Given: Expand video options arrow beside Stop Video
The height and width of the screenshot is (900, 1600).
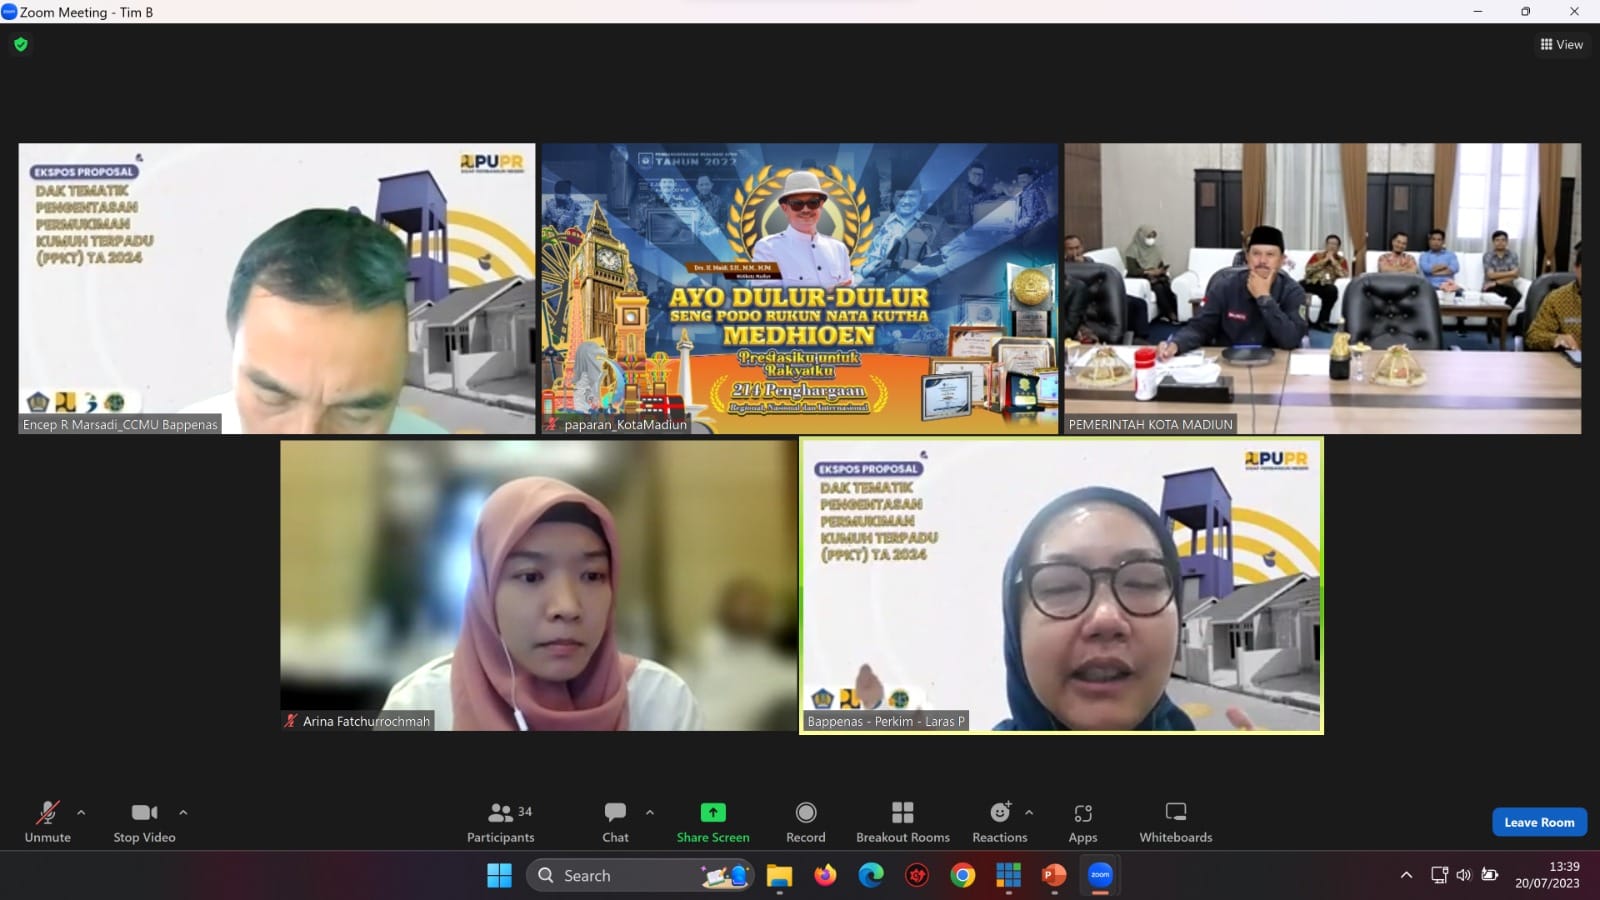Looking at the screenshot, I should pos(183,812).
